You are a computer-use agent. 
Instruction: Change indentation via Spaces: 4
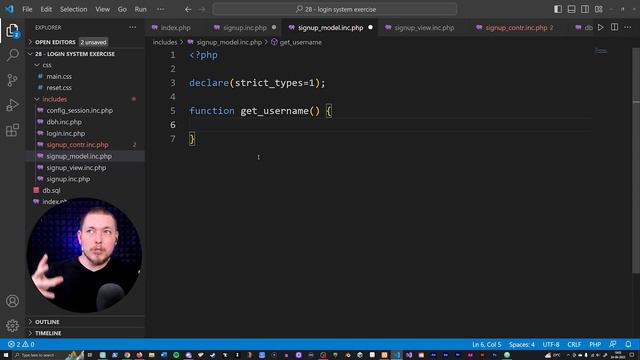tap(522, 344)
